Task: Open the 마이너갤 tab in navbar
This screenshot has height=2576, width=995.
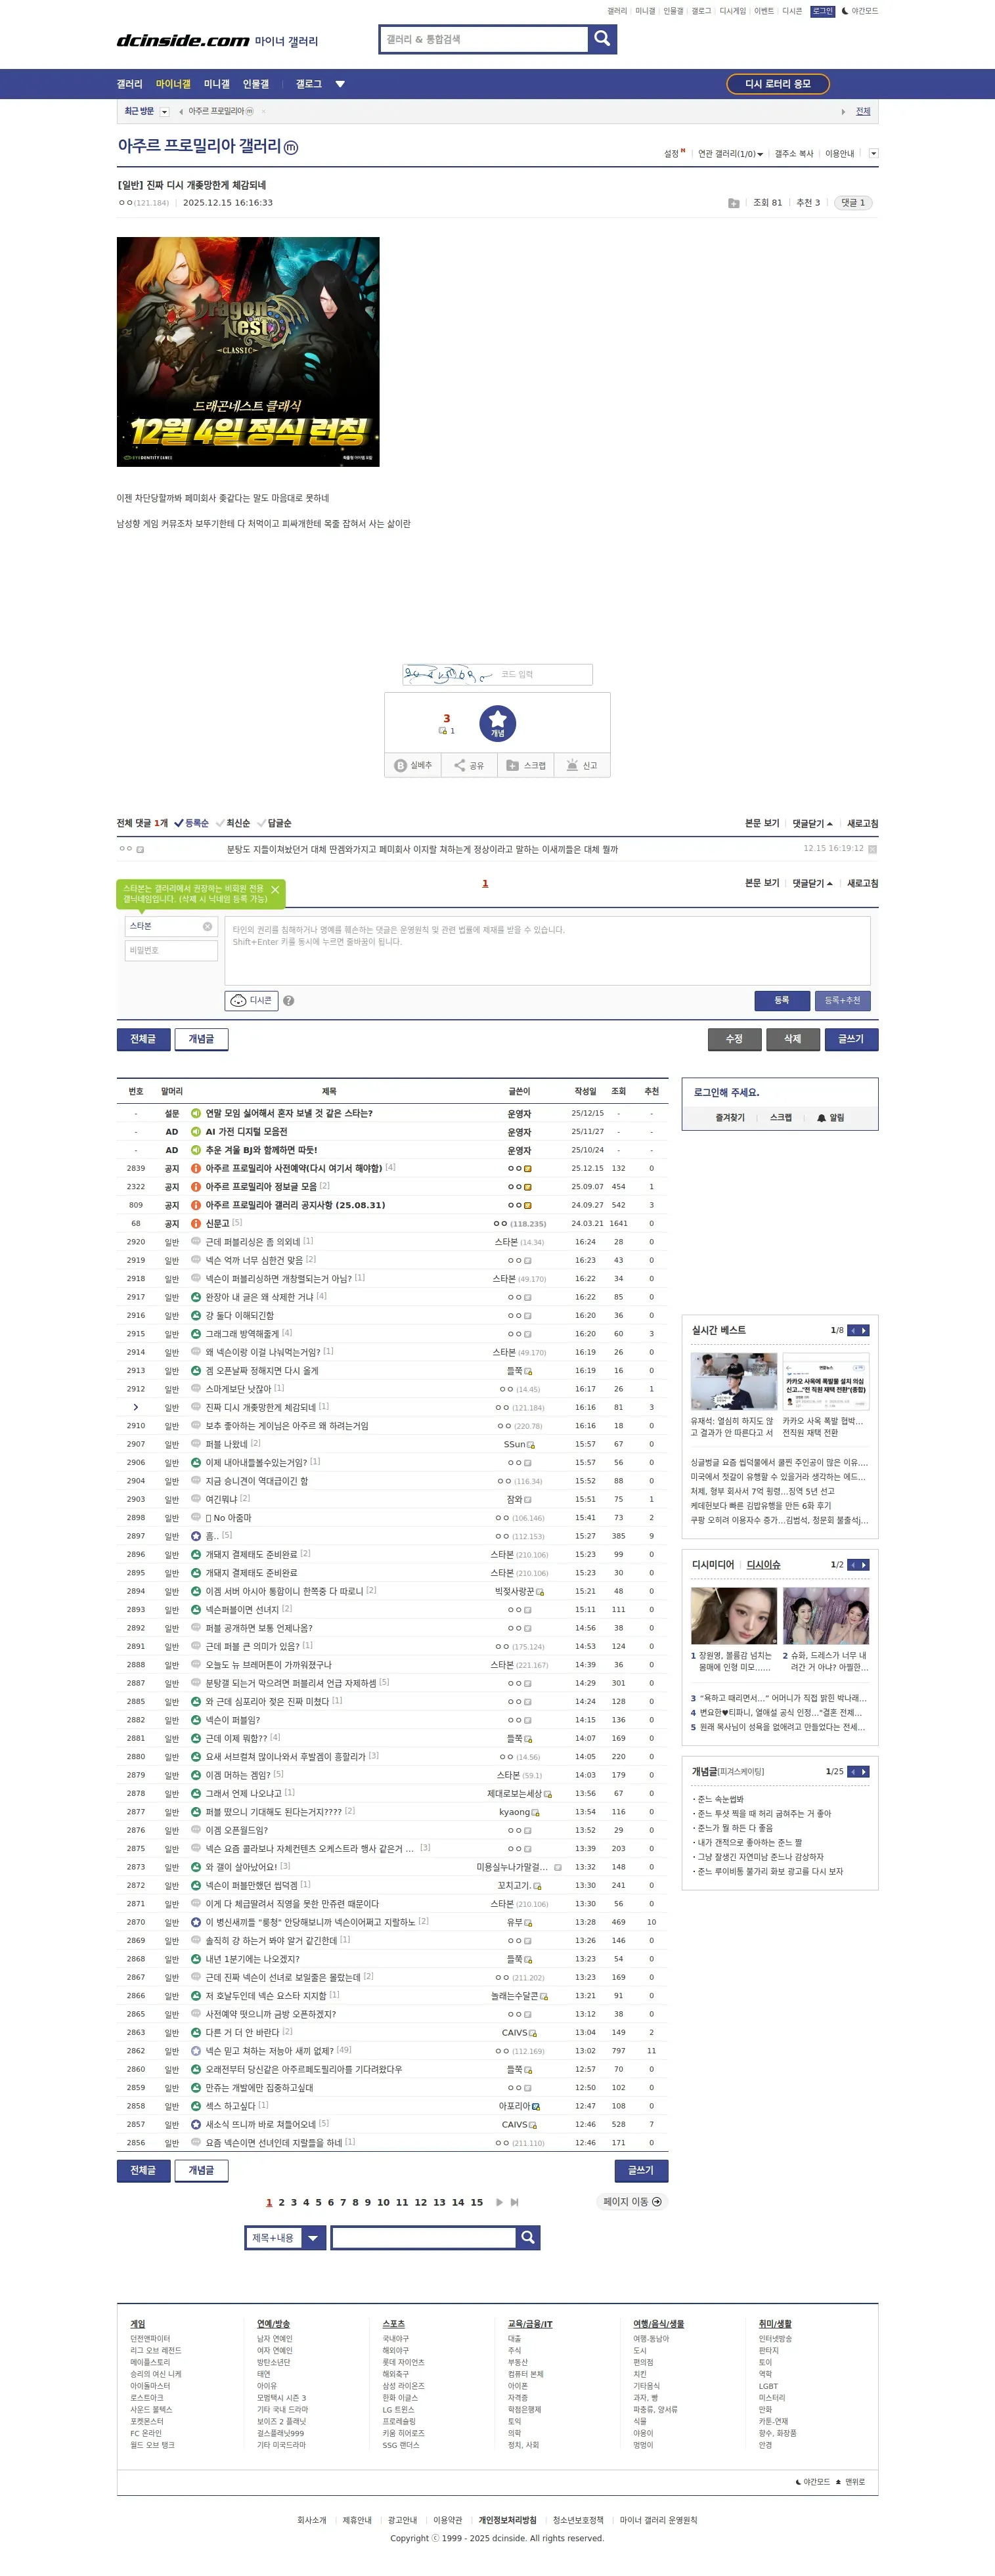Action: [x=173, y=84]
